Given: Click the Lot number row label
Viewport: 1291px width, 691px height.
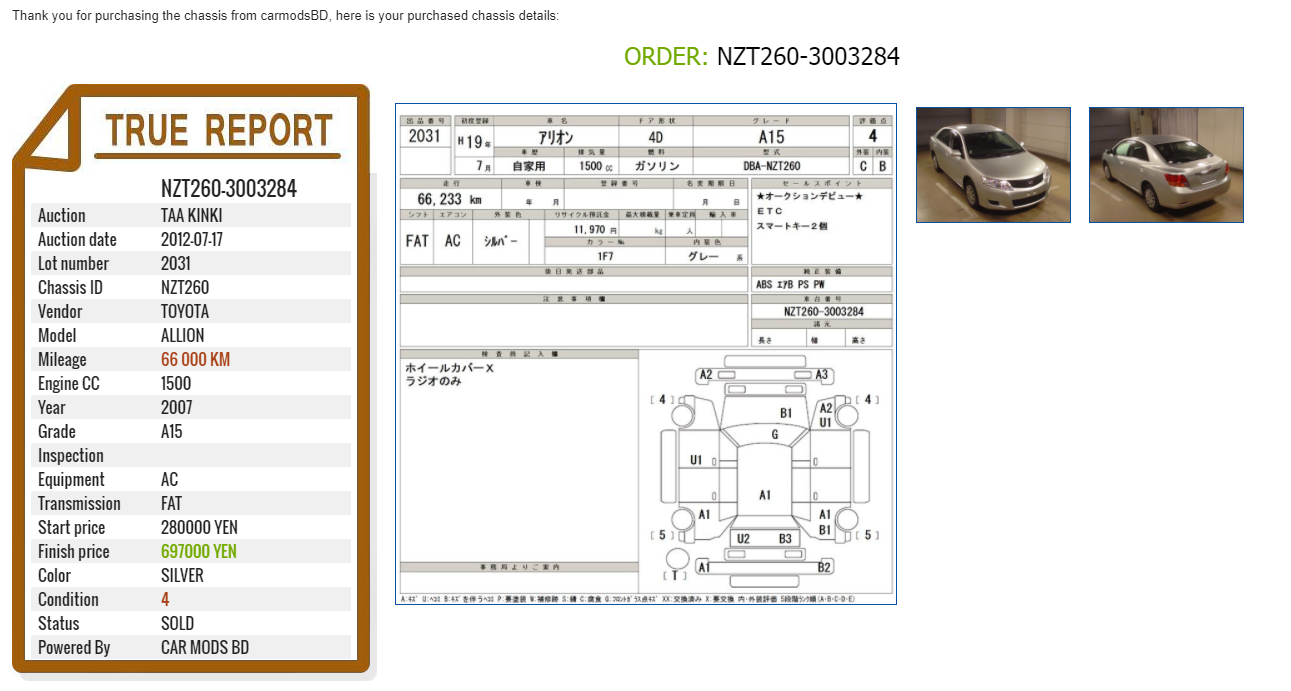Looking at the screenshot, I should (73, 264).
